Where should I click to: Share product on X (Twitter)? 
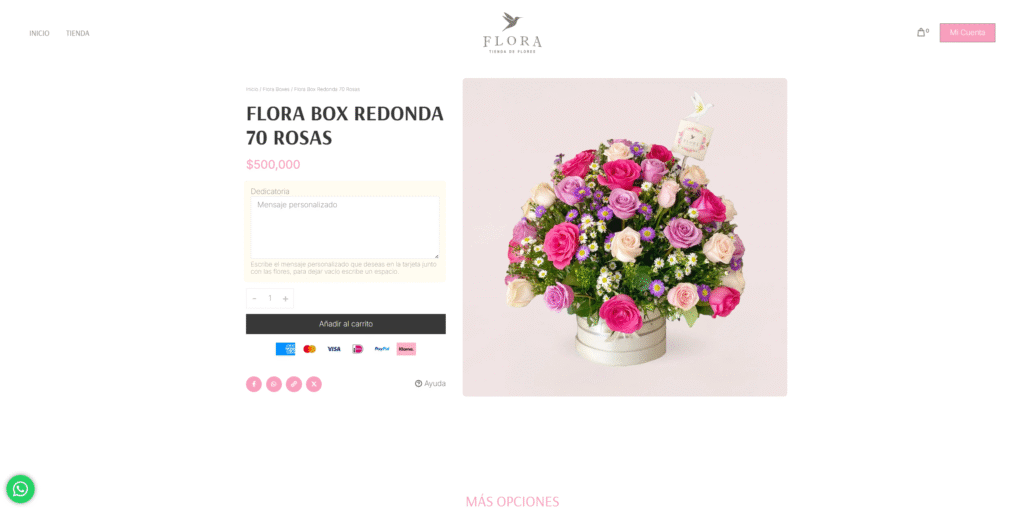tap(313, 384)
